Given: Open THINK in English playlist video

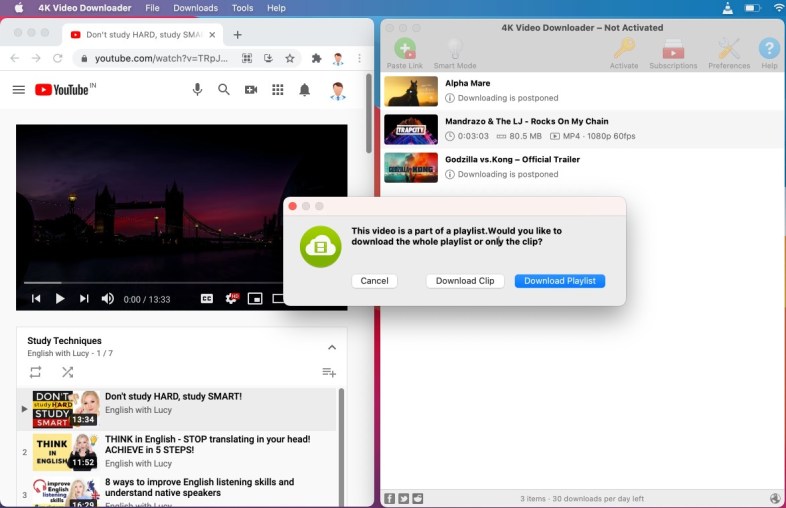Looking at the screenshot, I should click(177, 452).
